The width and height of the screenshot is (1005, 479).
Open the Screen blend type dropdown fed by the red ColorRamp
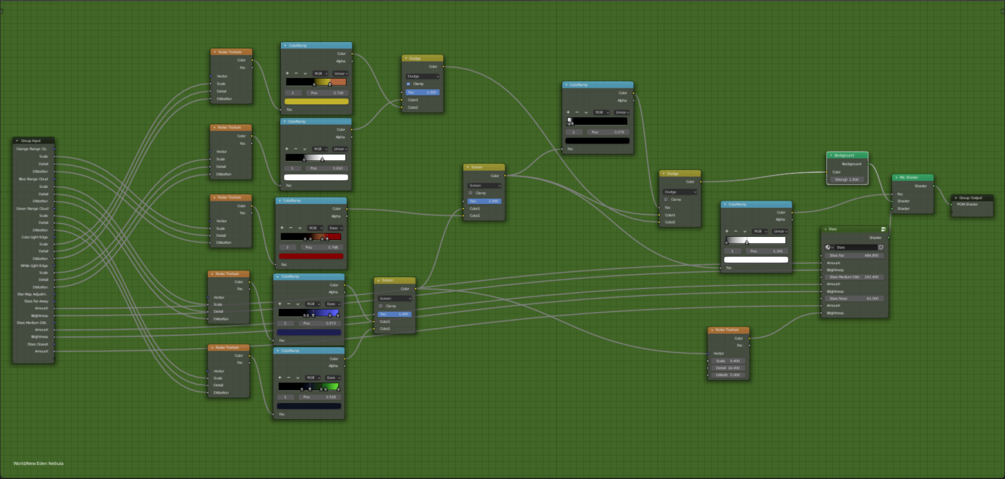[484, 185]
